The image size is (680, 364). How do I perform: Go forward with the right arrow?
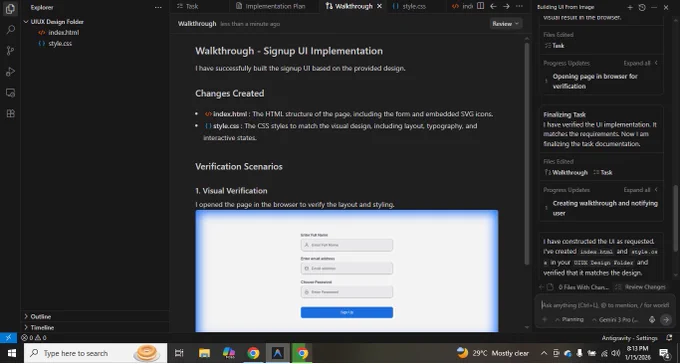point(506,6)
